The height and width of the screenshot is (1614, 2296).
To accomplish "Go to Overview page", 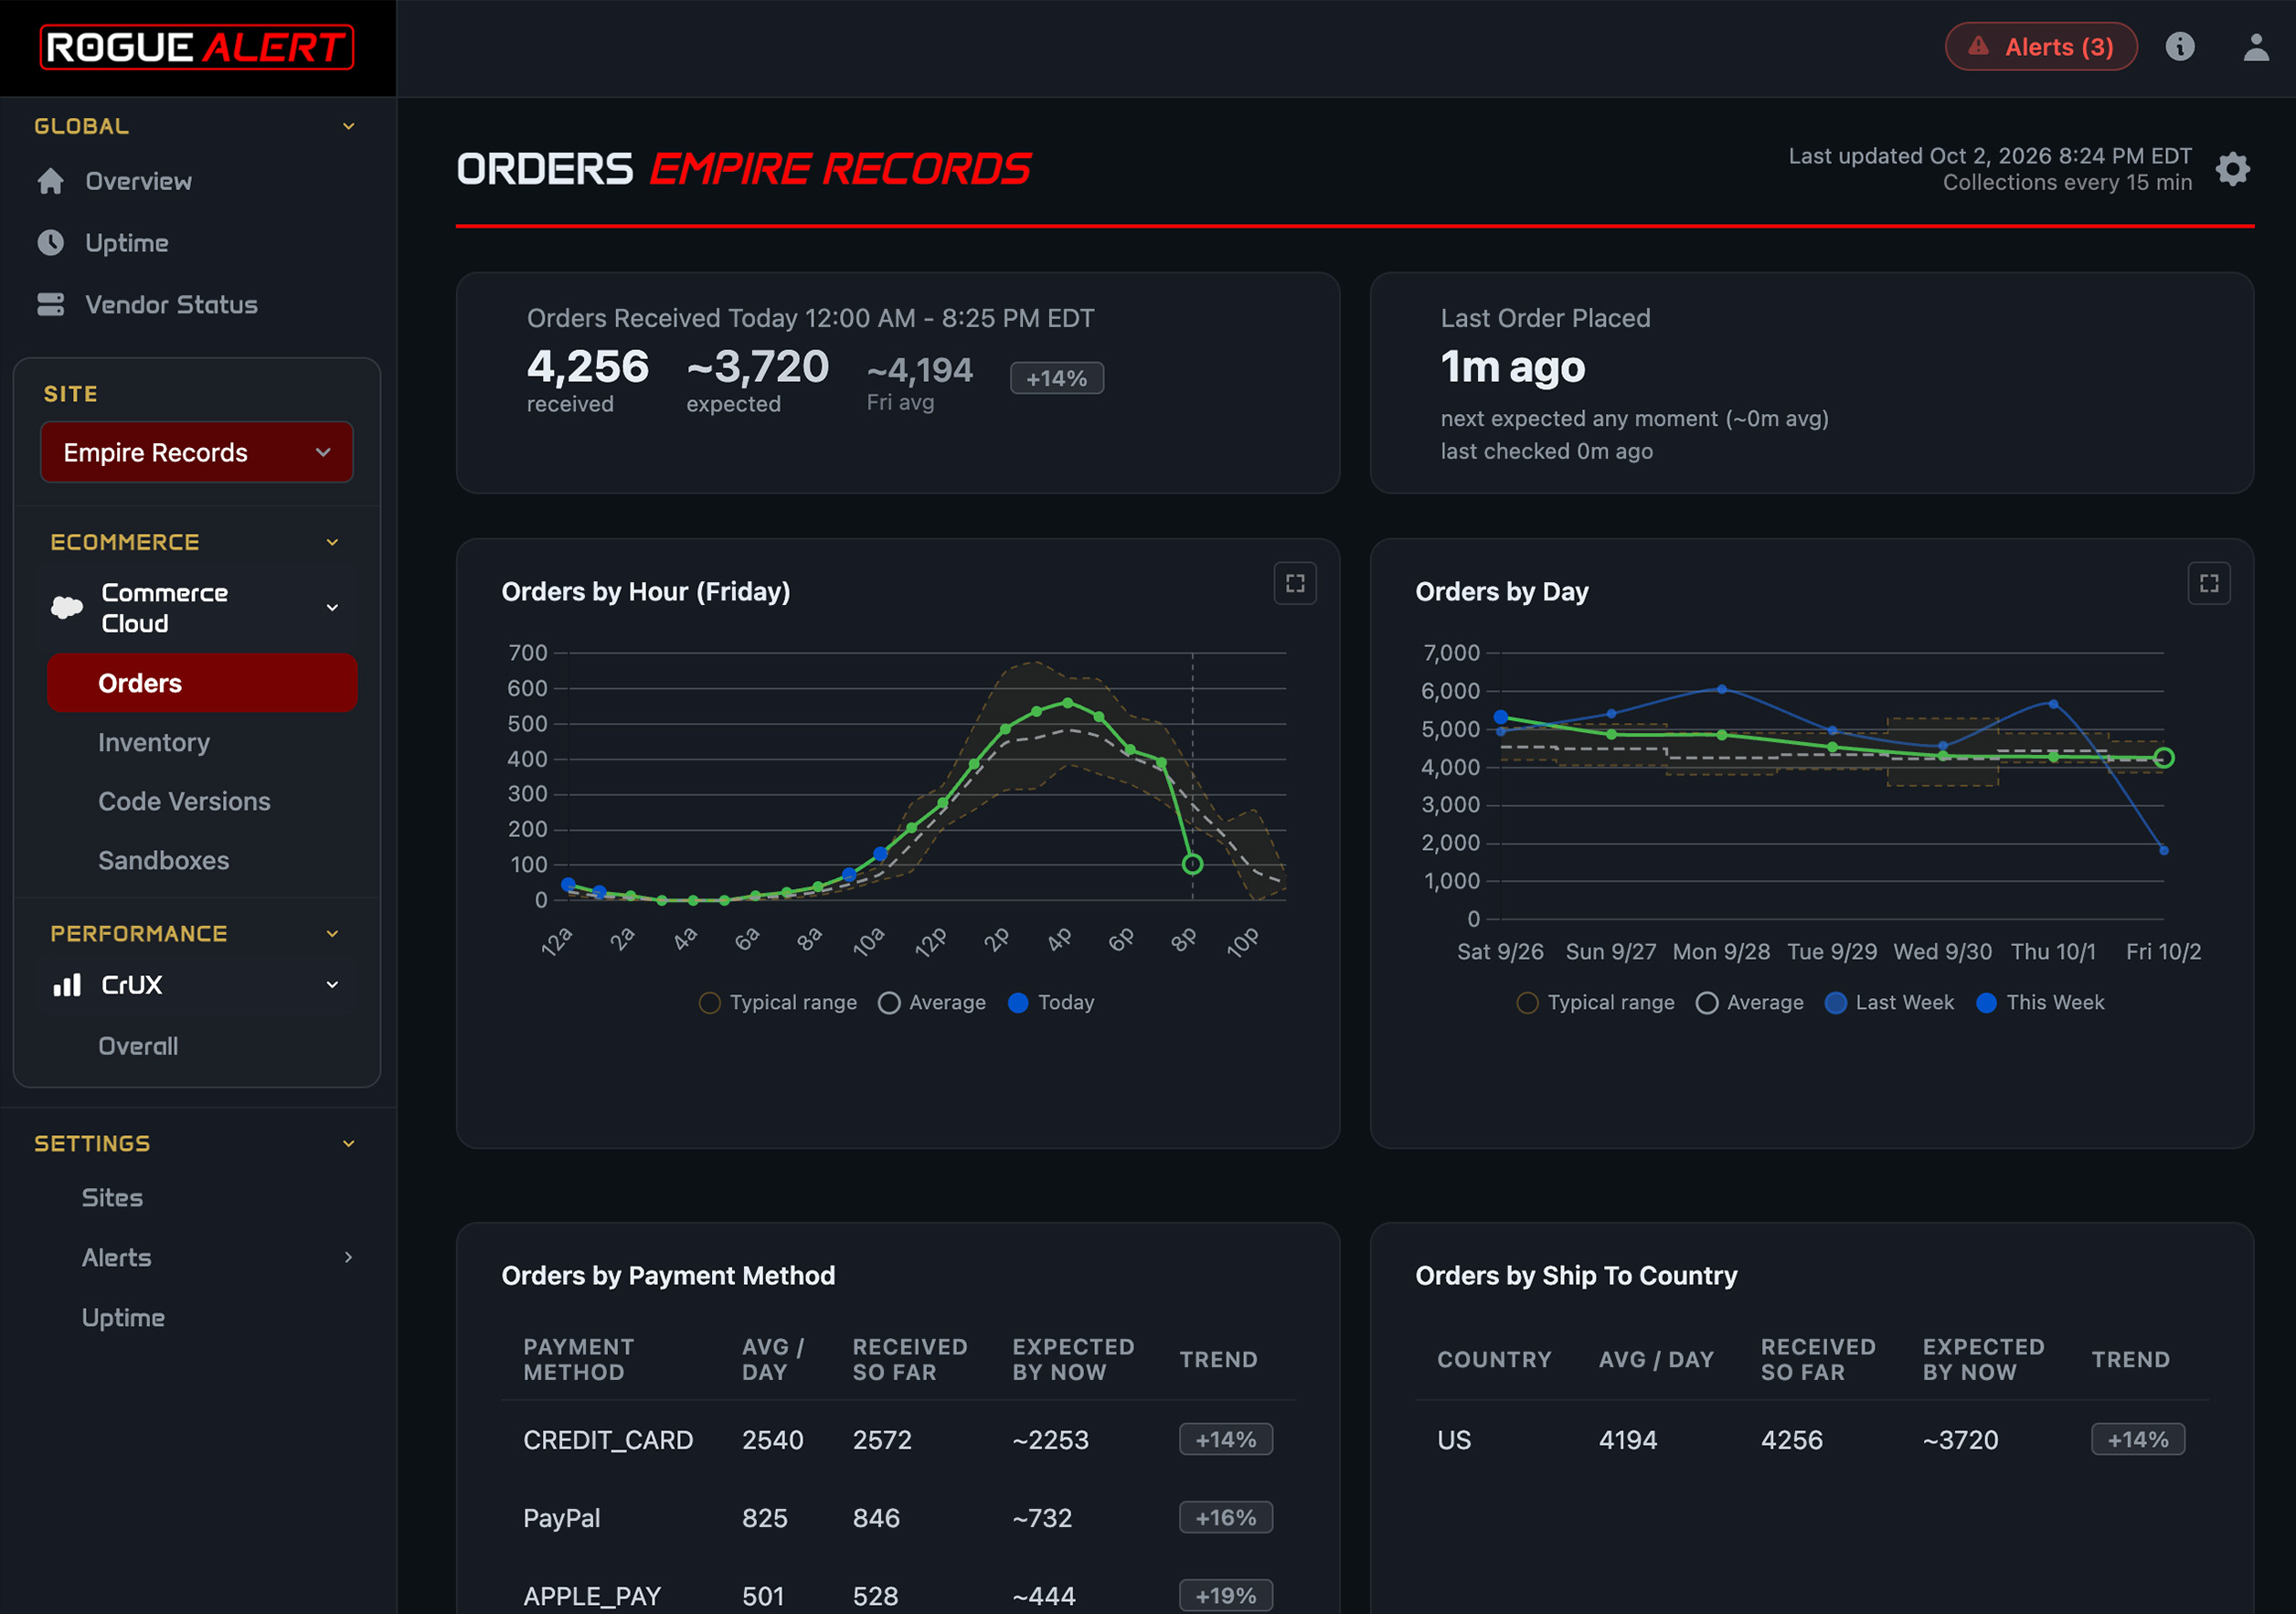I will (x=138, y=181).
